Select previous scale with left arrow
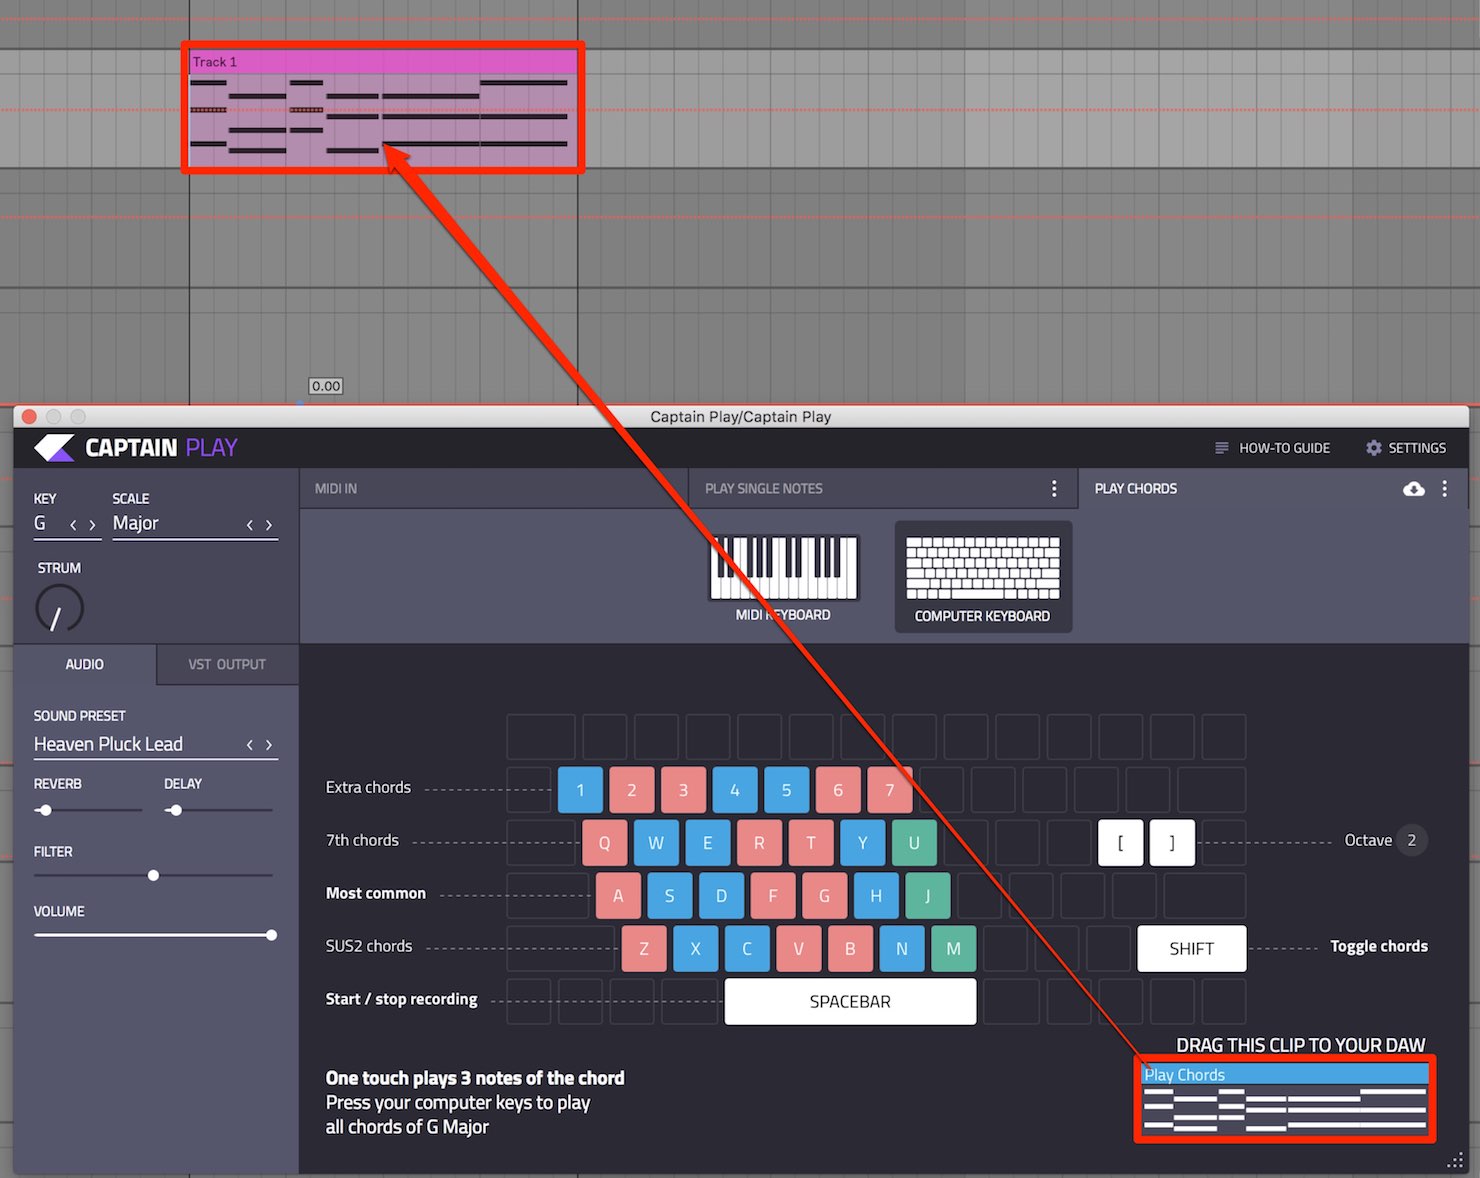The height and width of the screenshot is (1178, 1480). coord(250,525)
